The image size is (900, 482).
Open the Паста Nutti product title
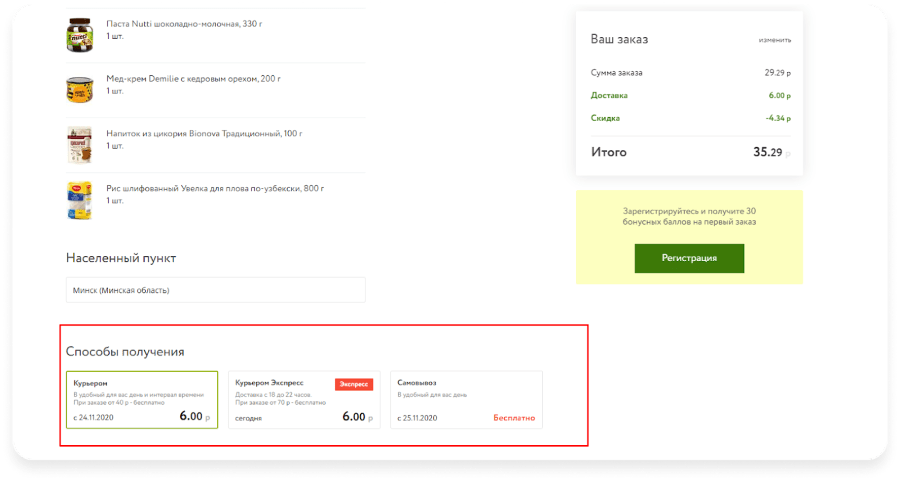pyautogui.click(x=184, y=24)
